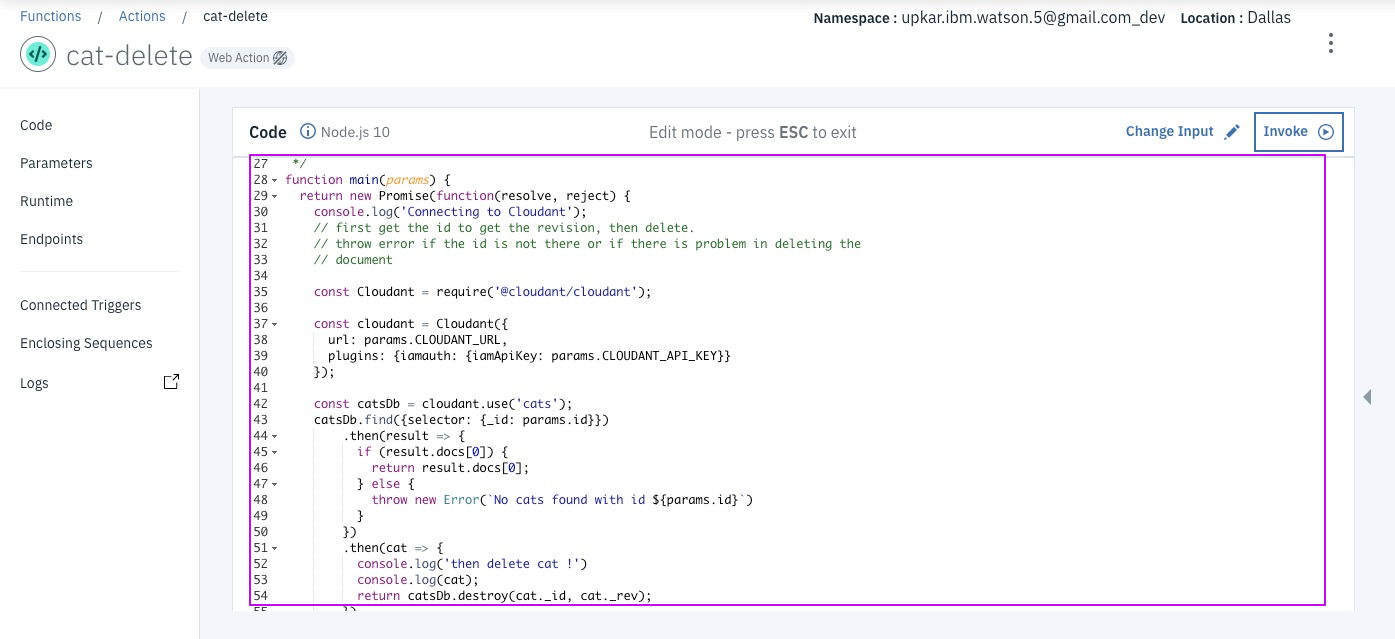This screenshot has width=1395, height=639.
Task: Click the throw new Error line
Action: [562, 500]
